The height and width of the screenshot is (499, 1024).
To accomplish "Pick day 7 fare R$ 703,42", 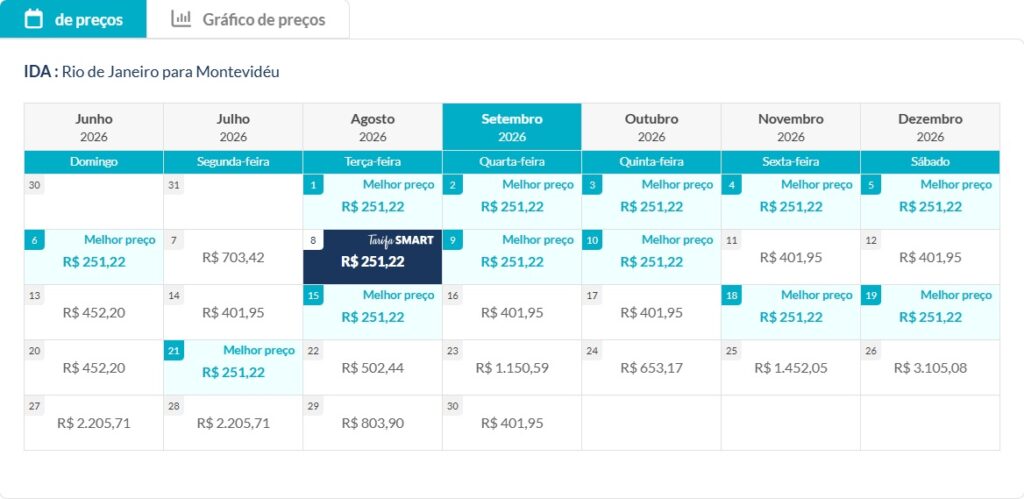I will [233, 257].
